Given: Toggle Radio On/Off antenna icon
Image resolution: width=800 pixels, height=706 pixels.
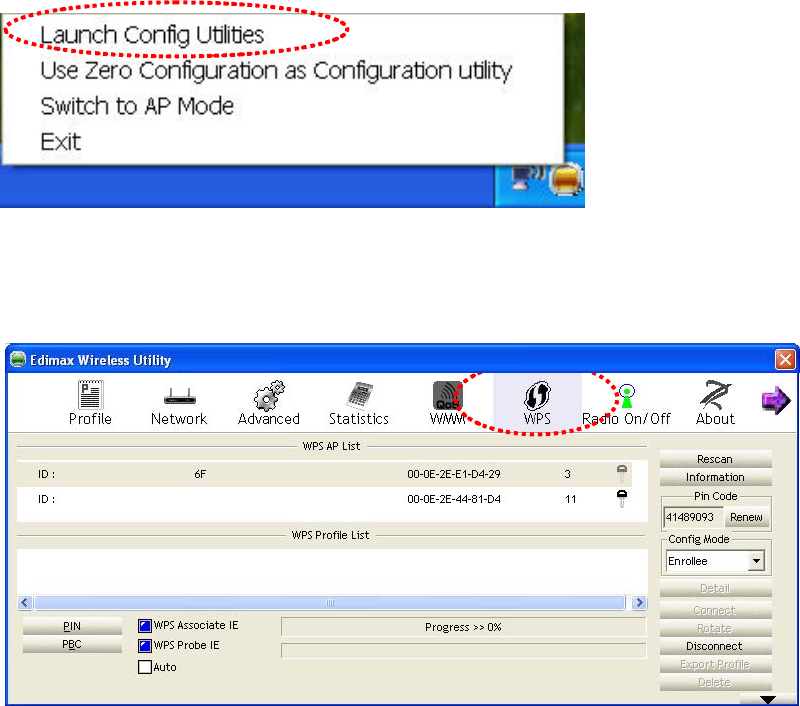Looking at the screenshot, I should pos(627,396).
